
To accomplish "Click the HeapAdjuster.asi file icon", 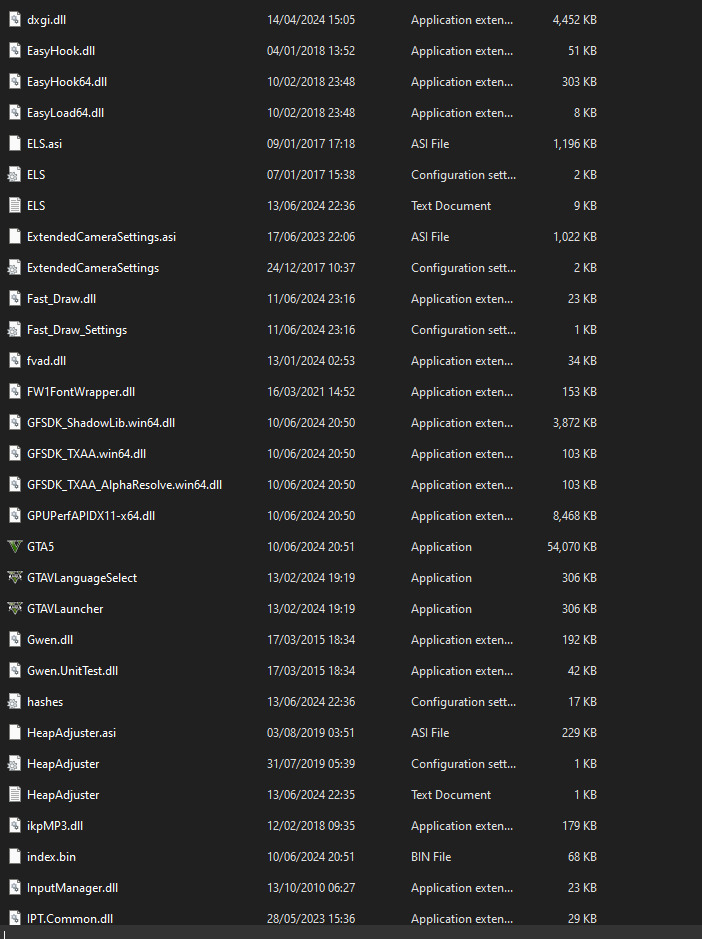I will click(14, 733).
